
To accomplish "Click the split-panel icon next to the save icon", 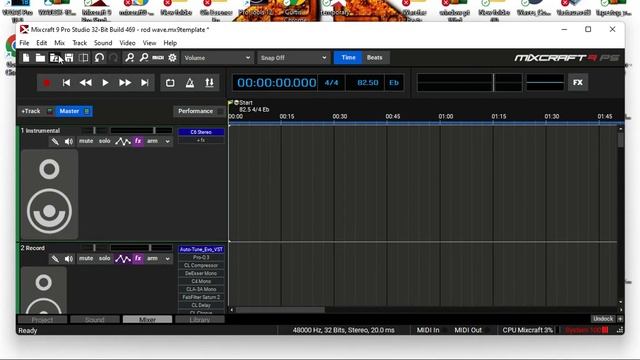I will (83, 58).
